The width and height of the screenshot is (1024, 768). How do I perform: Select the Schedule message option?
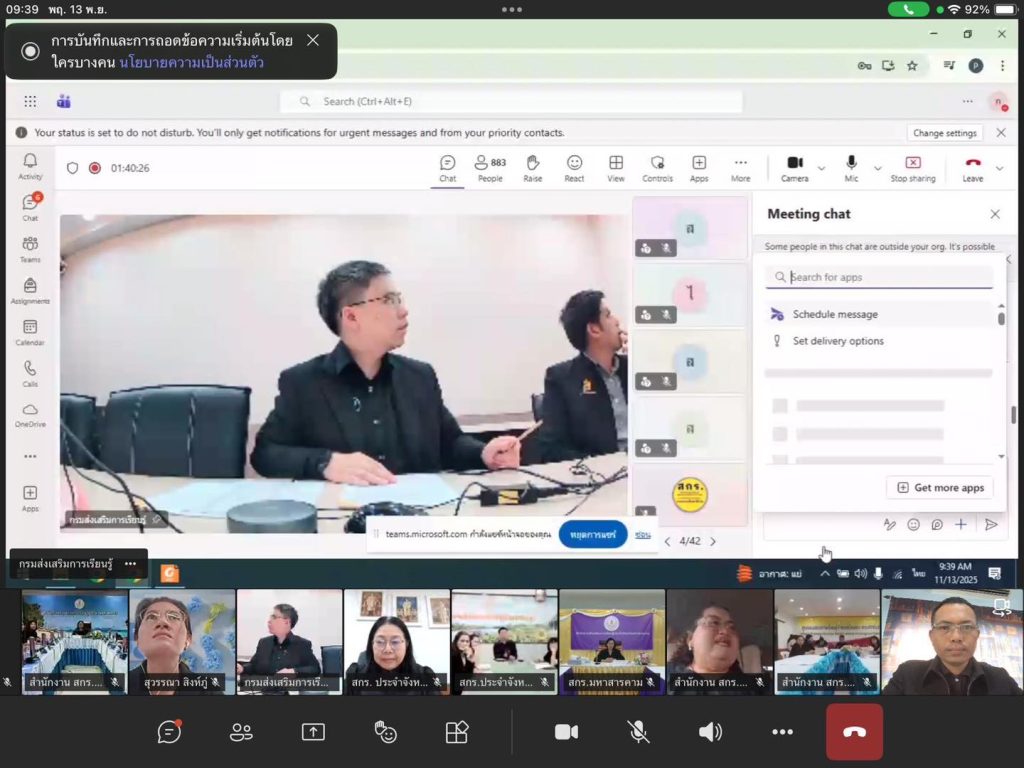(835, 314)
